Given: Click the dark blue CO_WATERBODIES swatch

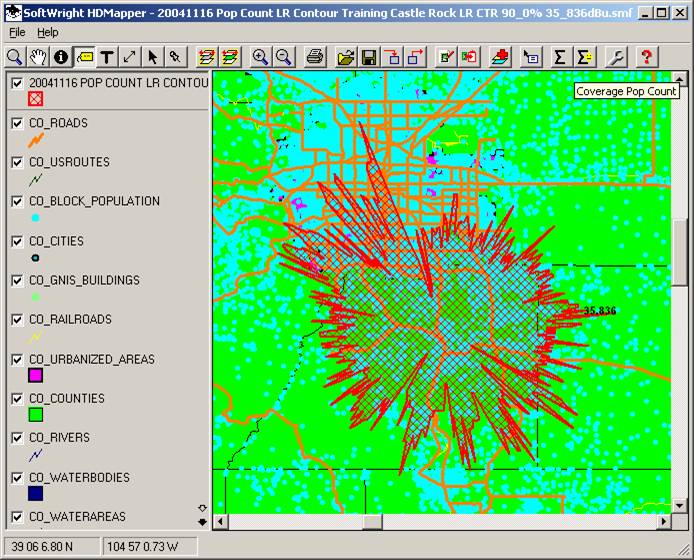Looking at the screenshot, I should [35, 494].
